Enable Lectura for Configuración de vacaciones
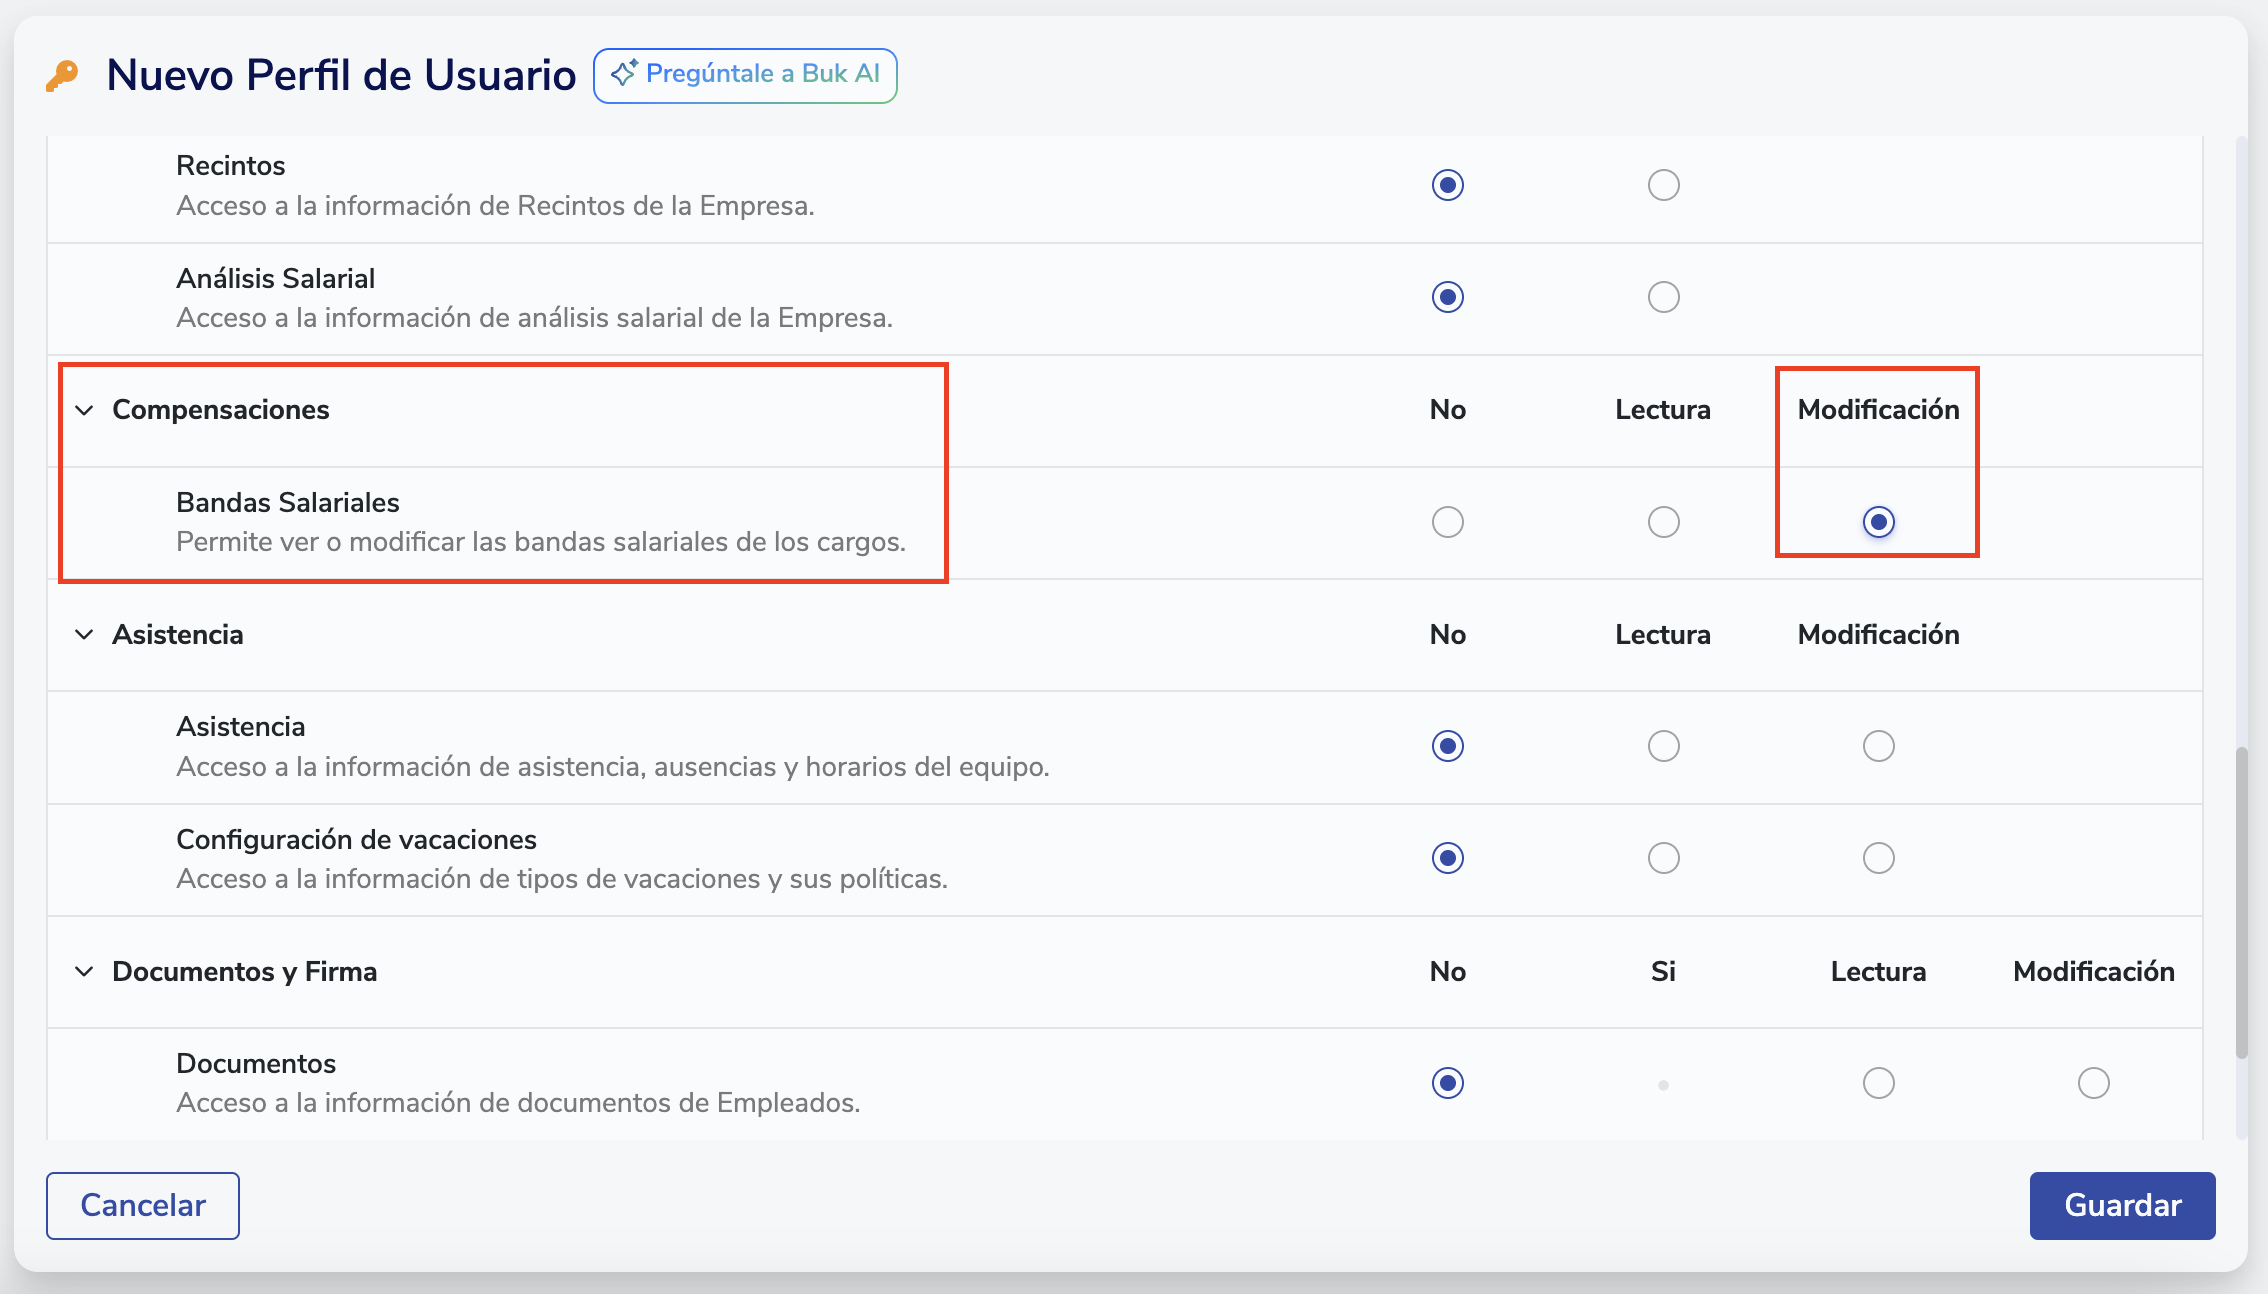 1663,858
